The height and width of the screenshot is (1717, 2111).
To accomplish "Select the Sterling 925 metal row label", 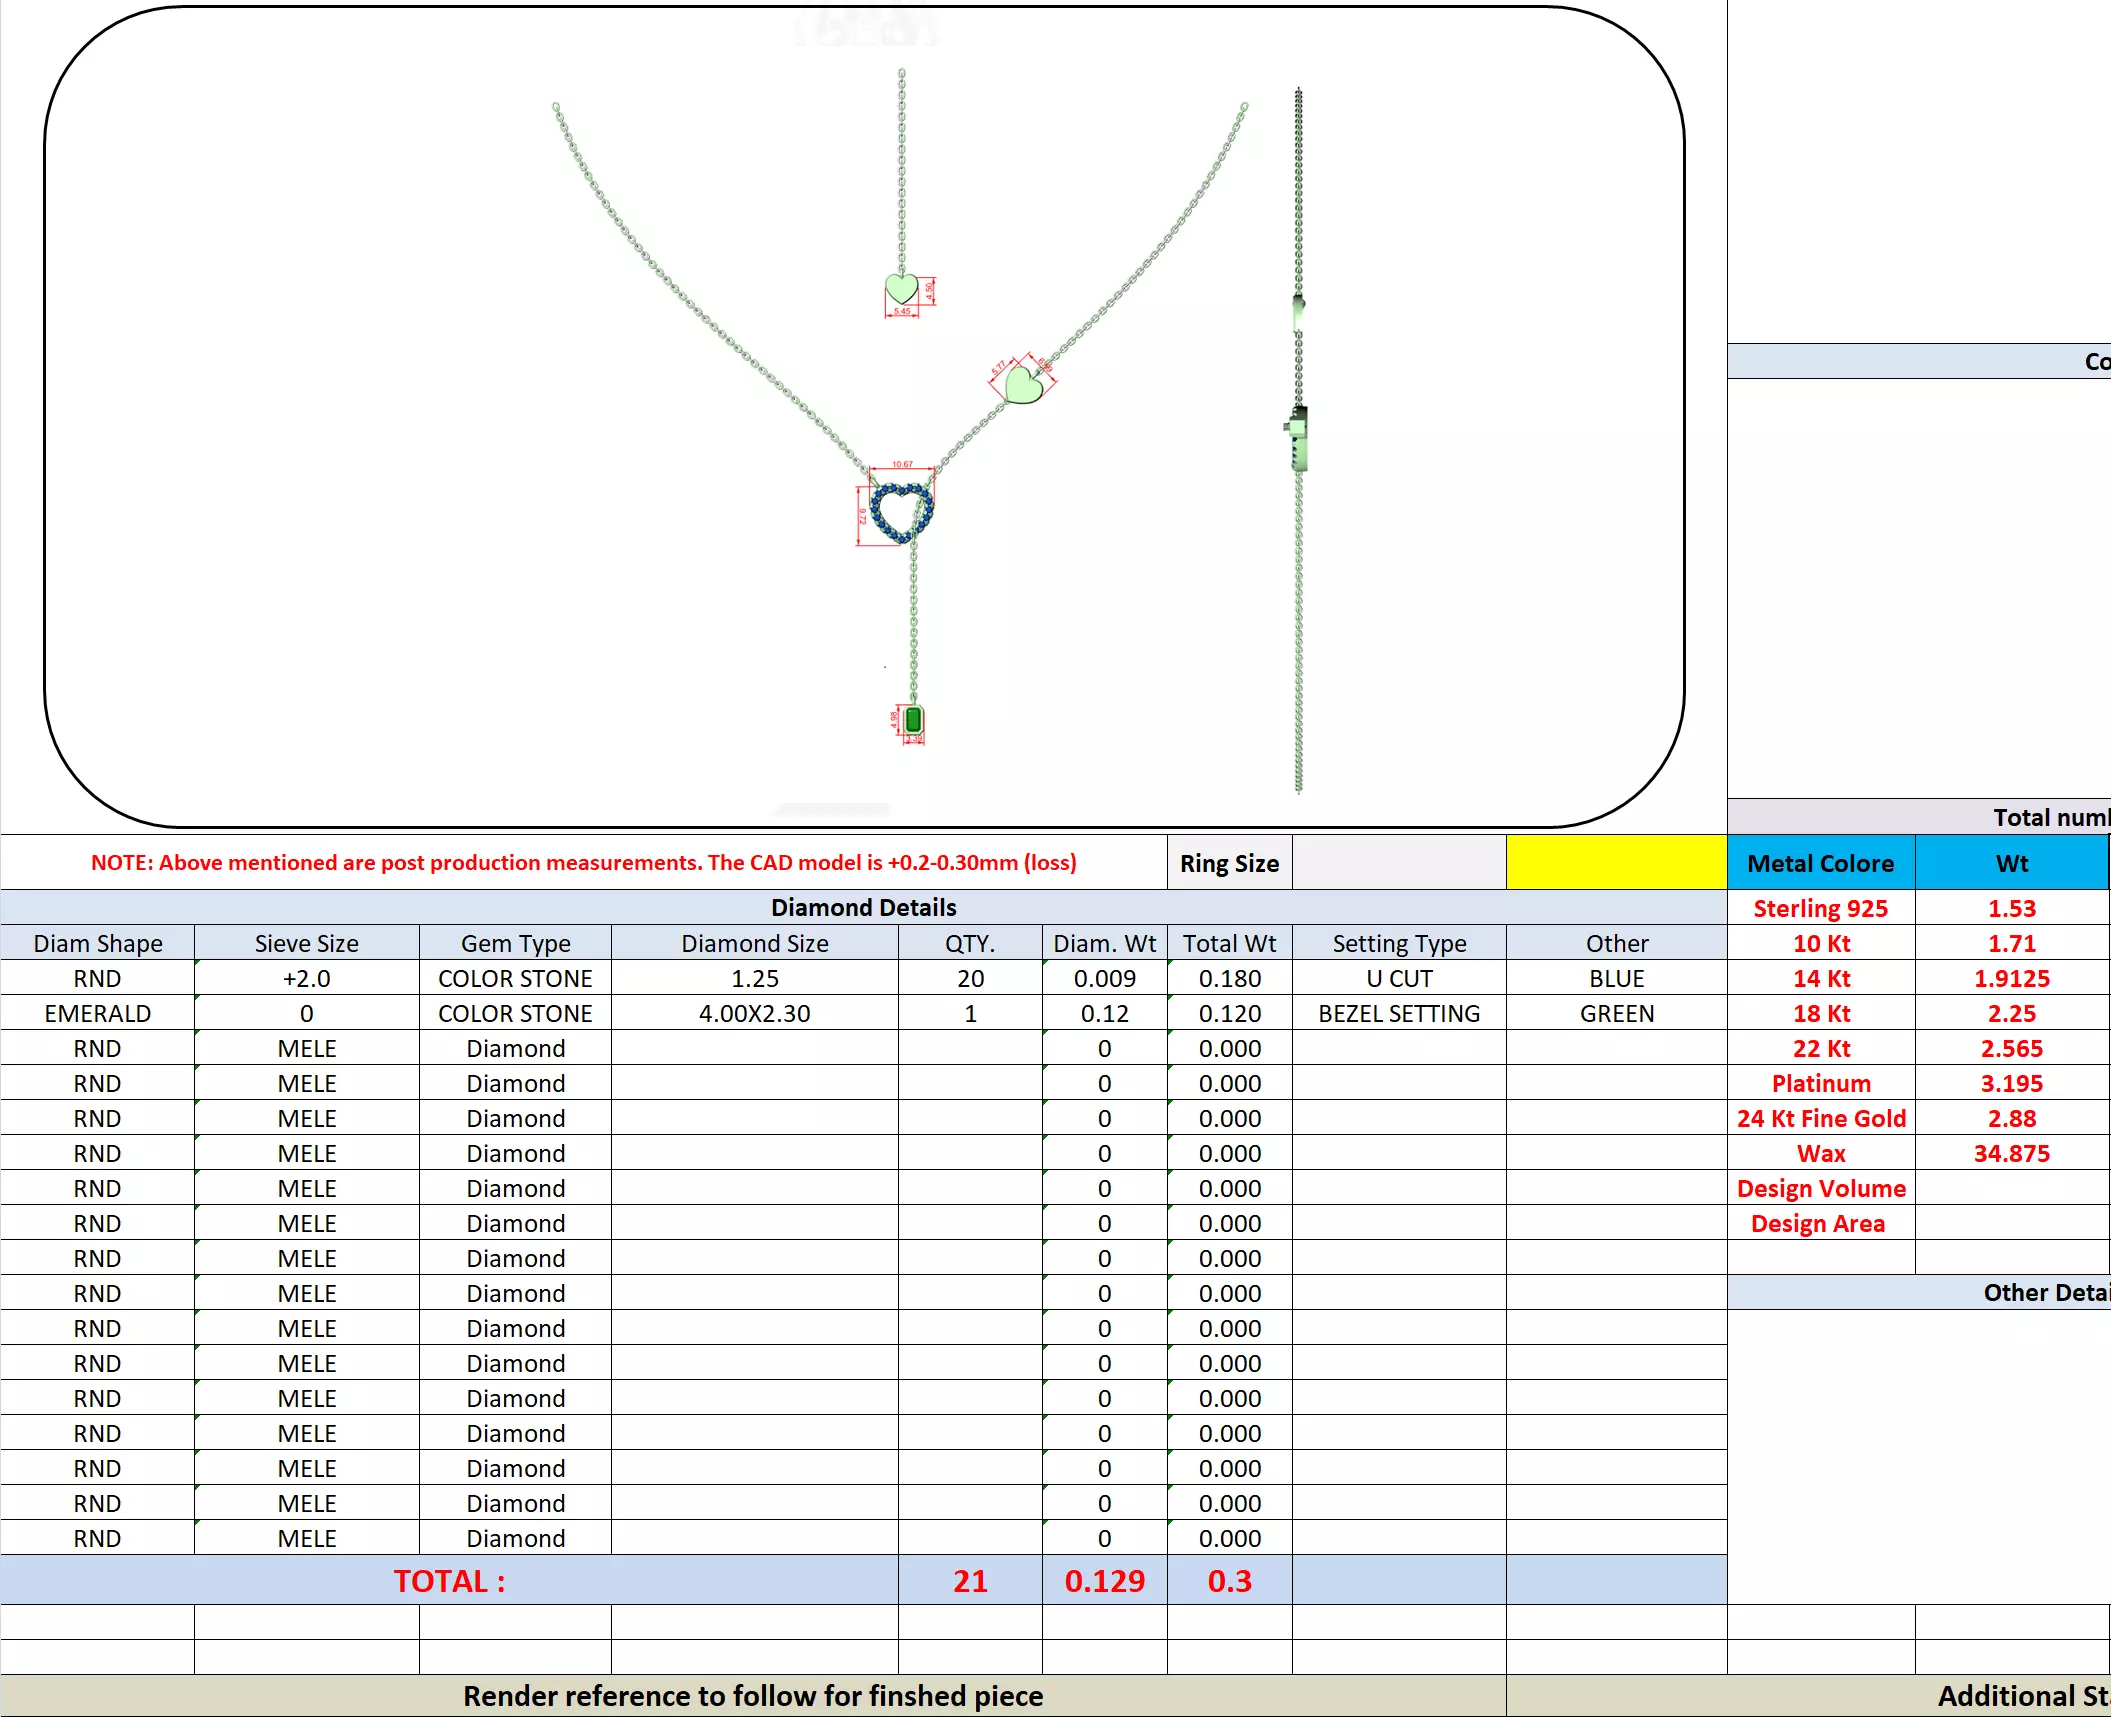I will (1820, 908).
